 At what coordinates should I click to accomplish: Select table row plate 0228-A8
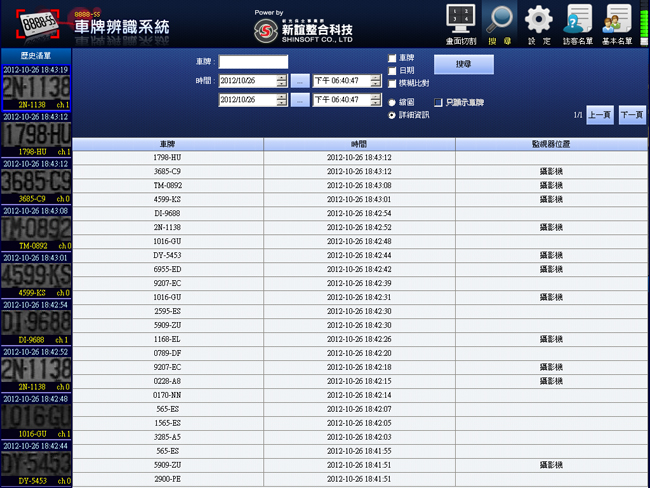pyautogui.click(x=360, y=381)
